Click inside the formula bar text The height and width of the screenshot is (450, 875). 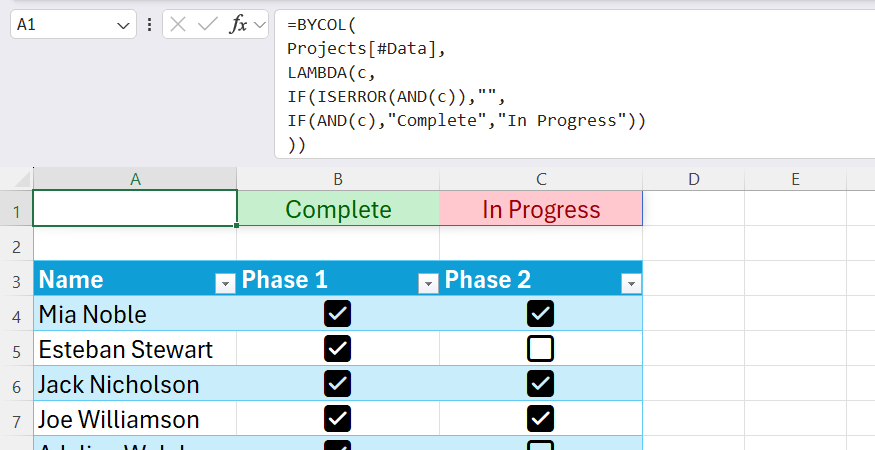(x=575, y=84)
